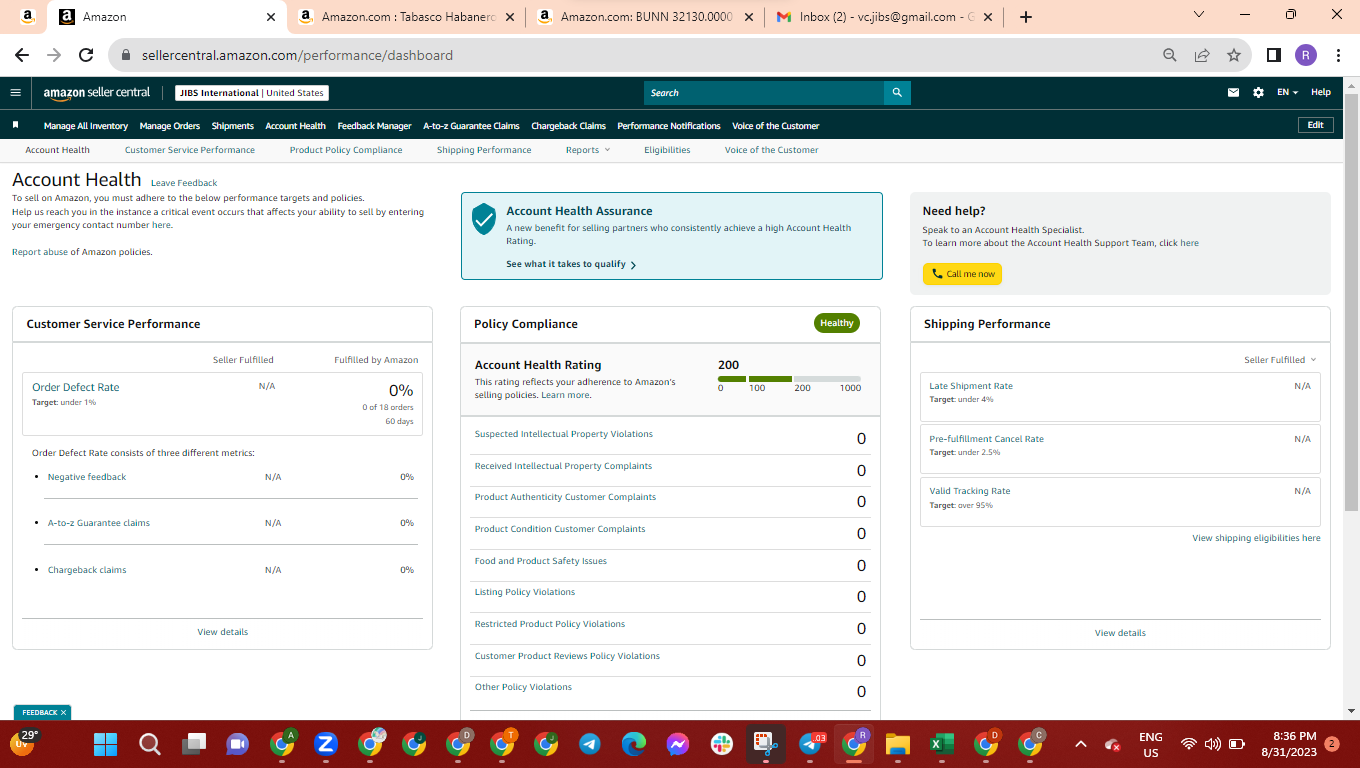Viewport: 1360px width, 768px height.
Task: Click the bookmark flag icon beside Manage All Inventory
Action: 15,125
